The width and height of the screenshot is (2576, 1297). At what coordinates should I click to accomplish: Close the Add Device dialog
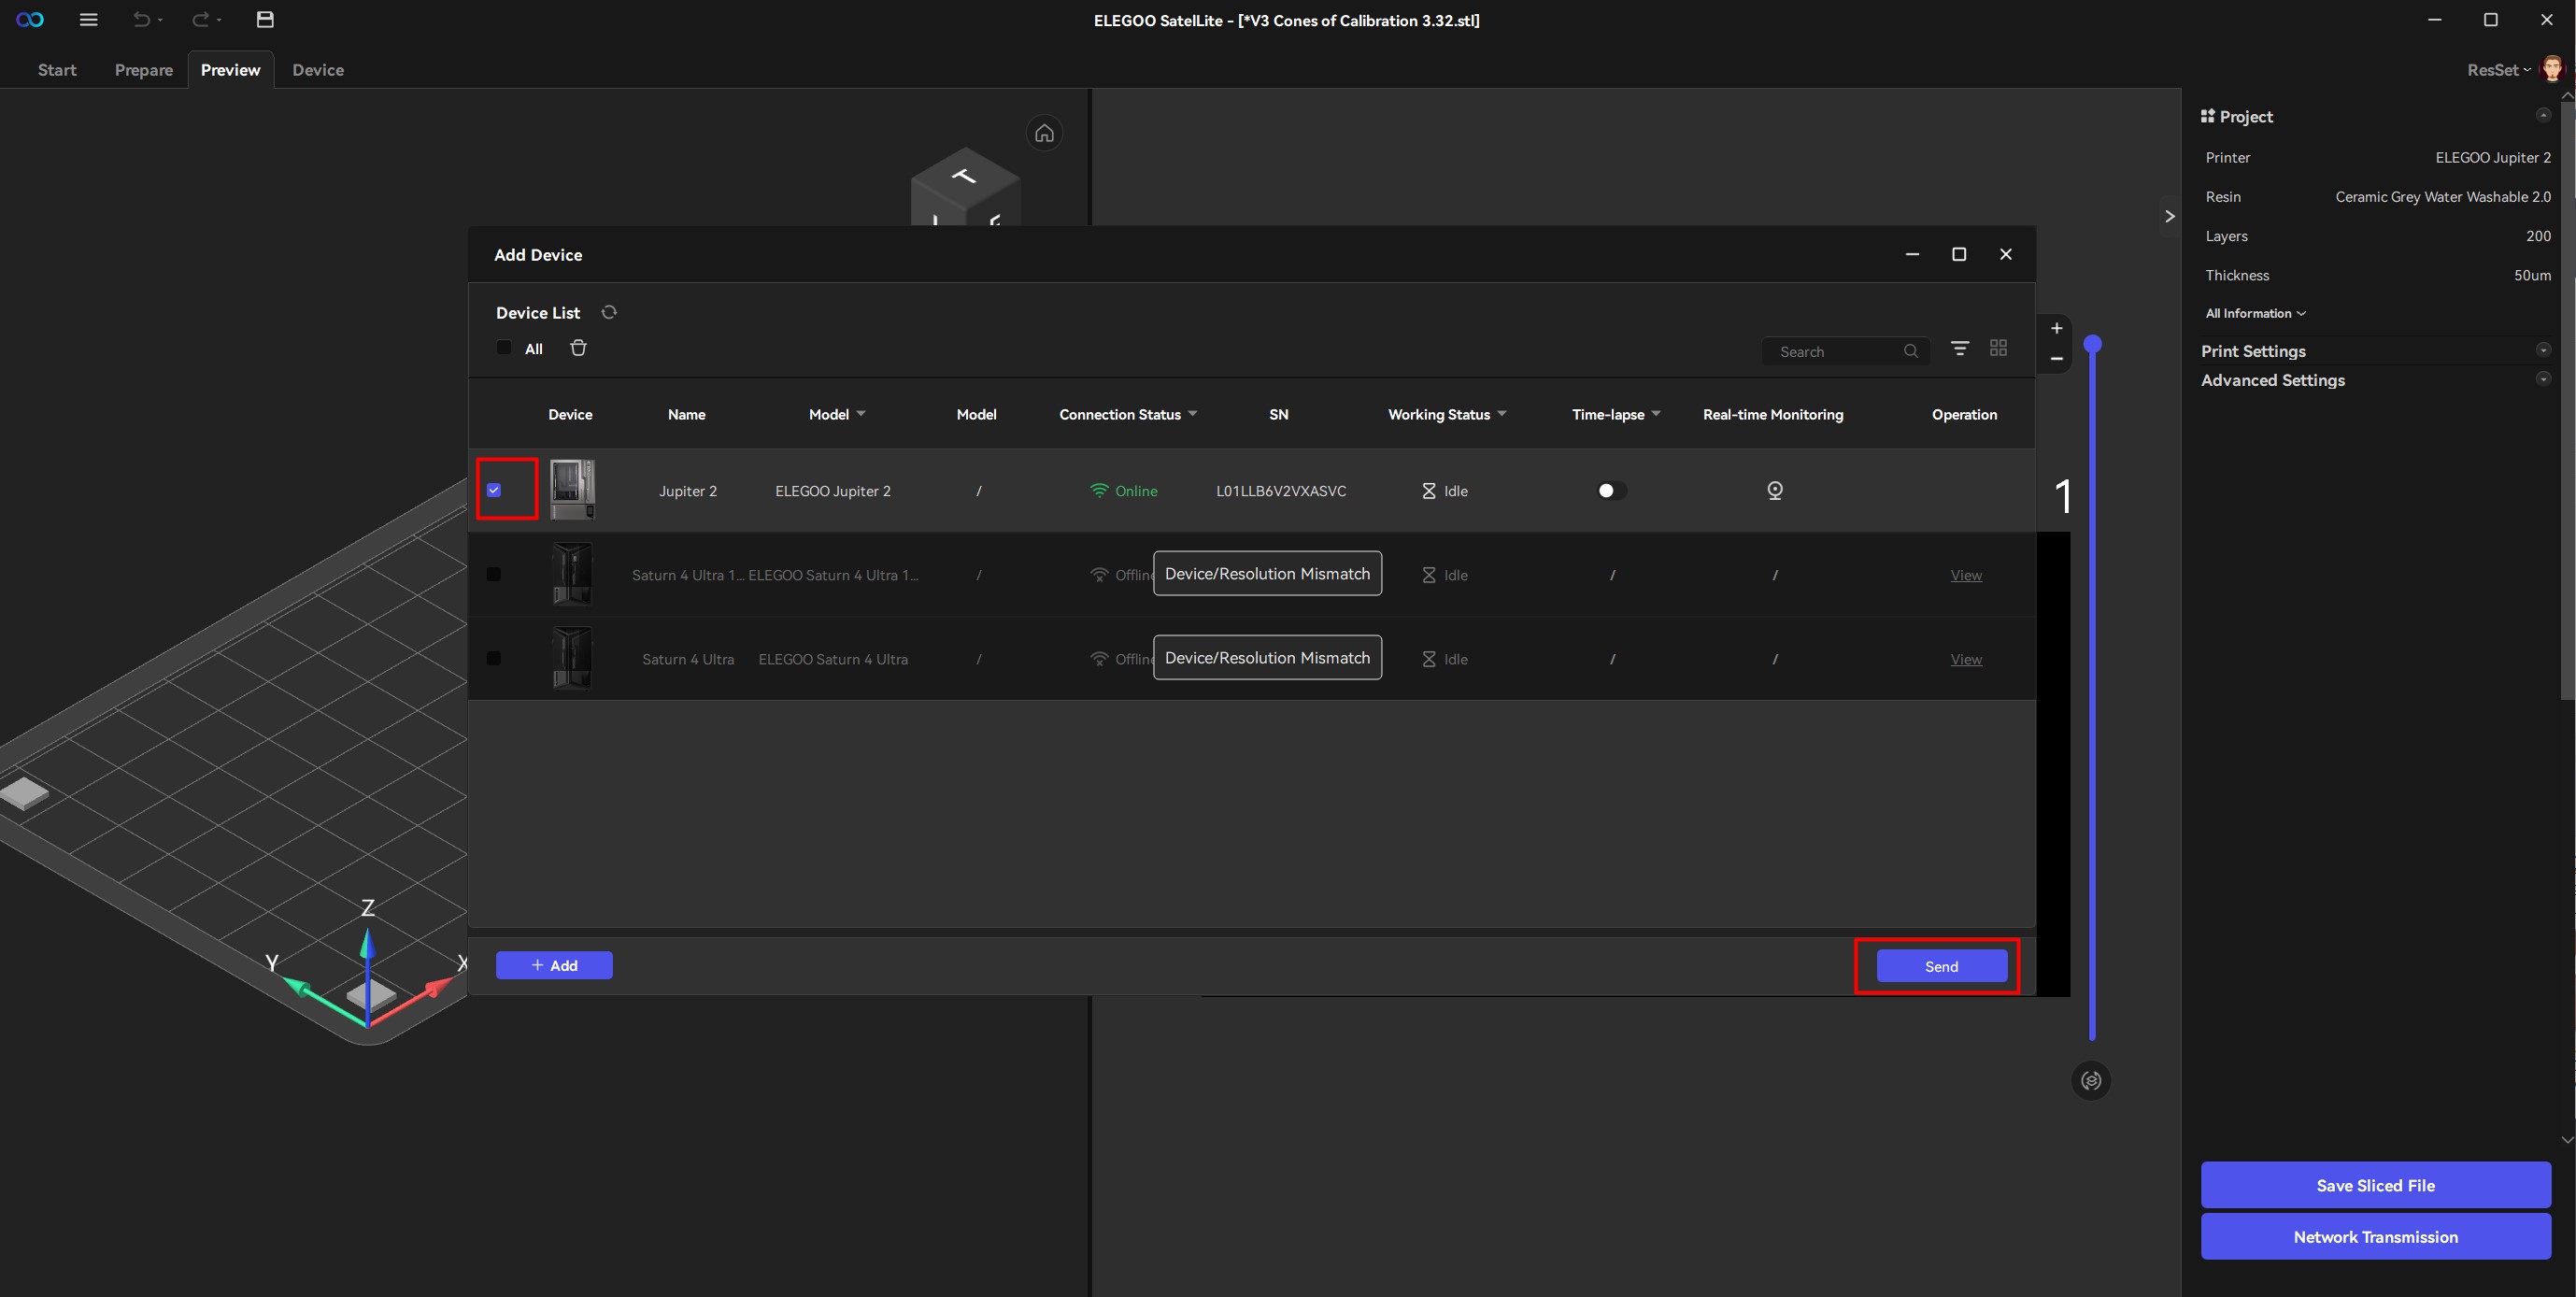coord(2005,254)
